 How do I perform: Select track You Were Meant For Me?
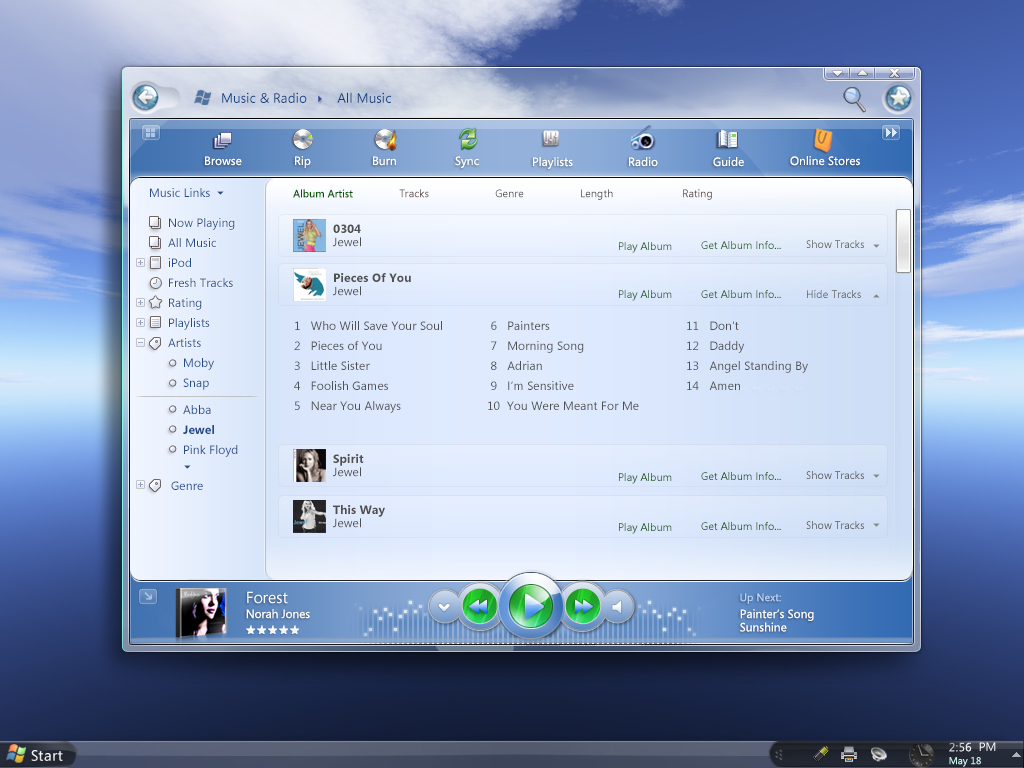point(573,406)
